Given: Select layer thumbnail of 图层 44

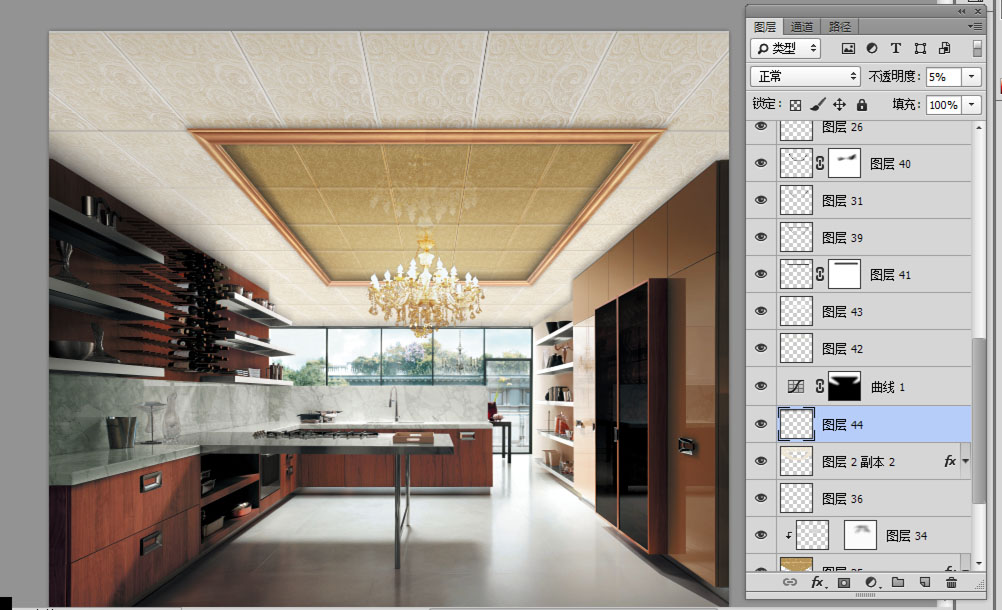Looking at the screenshot, I should [x=796, y=424].
